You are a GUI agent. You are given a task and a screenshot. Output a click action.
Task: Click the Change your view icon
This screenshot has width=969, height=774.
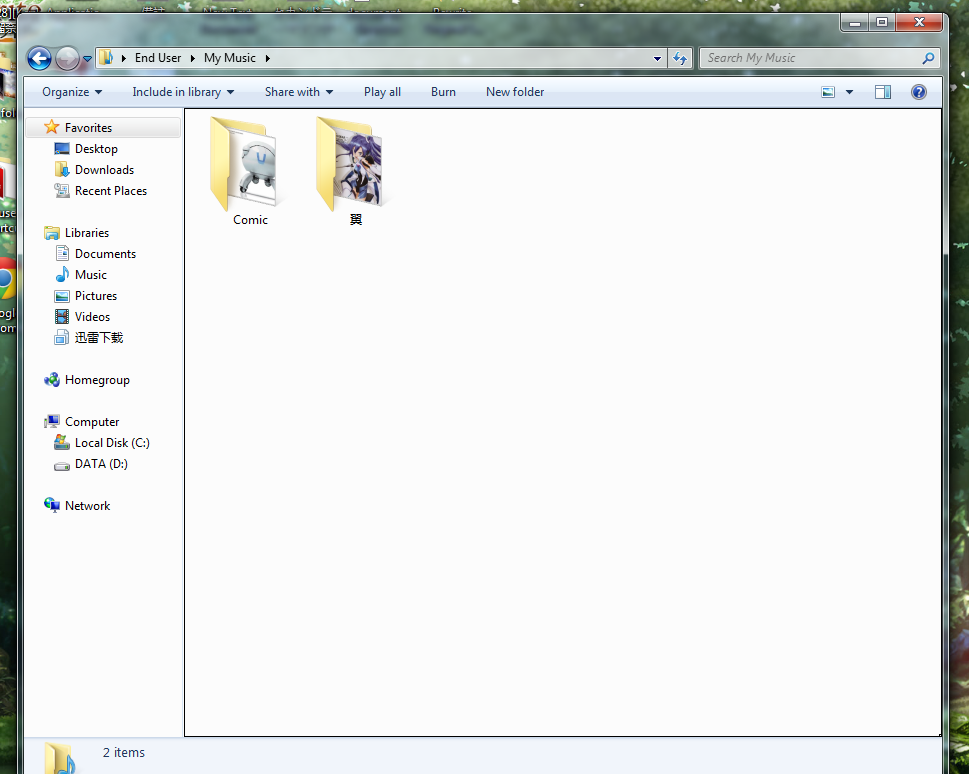(828, 92)
